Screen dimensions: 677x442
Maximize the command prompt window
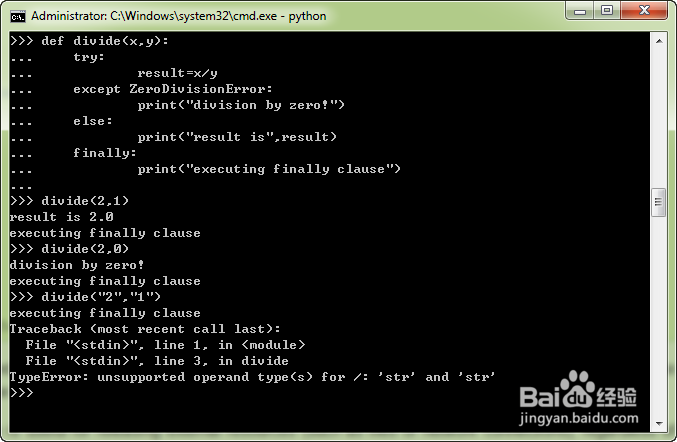[x=607, y=11]
